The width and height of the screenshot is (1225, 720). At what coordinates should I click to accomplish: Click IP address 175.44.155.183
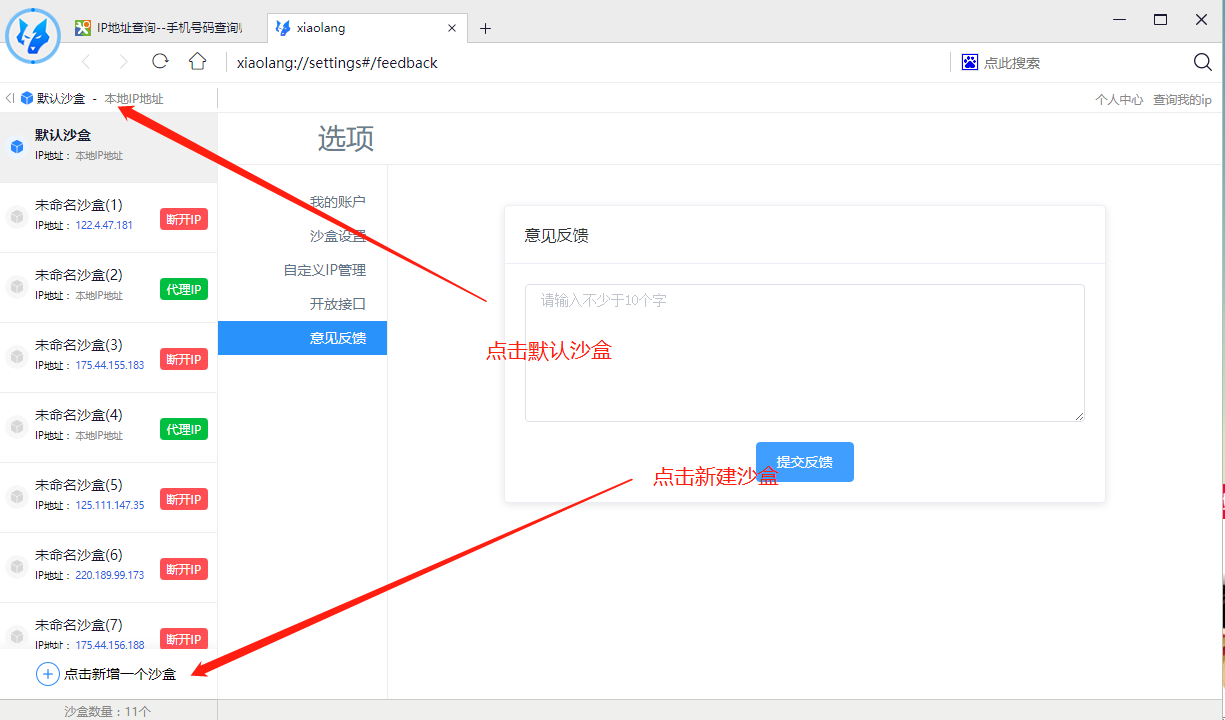tap(110, 366)
